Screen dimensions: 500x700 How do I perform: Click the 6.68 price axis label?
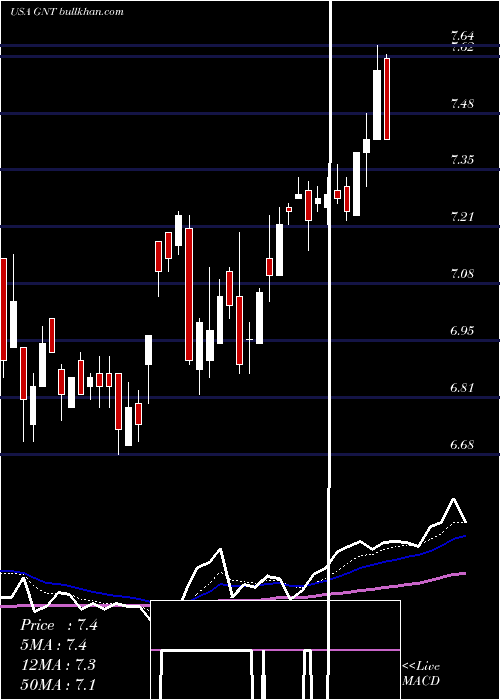(462, 445)
